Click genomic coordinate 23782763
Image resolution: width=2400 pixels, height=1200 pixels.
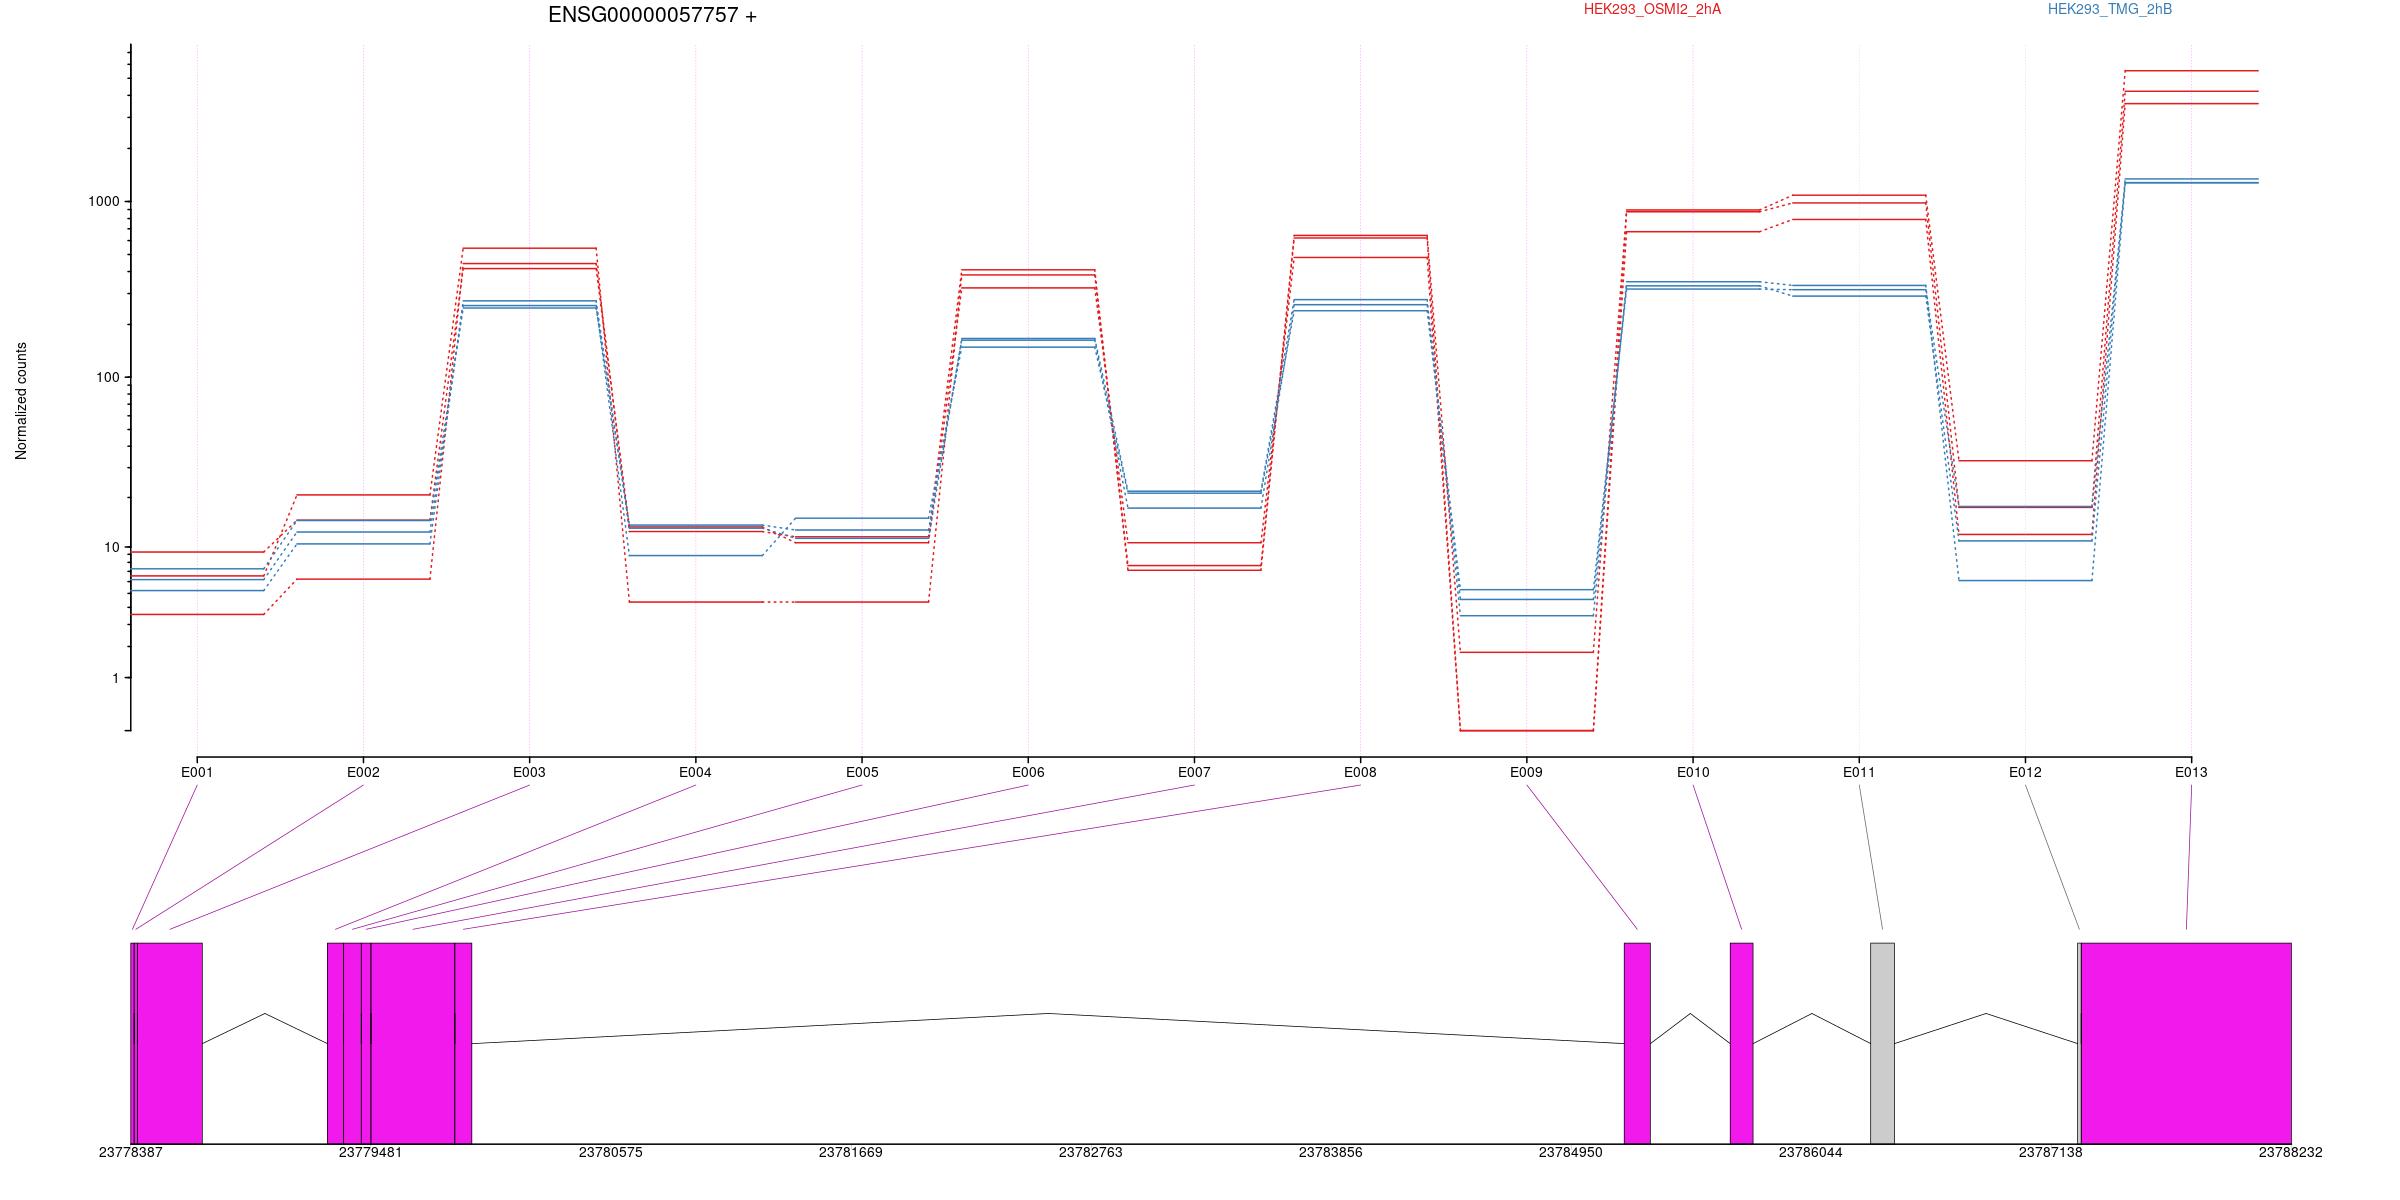point(1091,1152)
